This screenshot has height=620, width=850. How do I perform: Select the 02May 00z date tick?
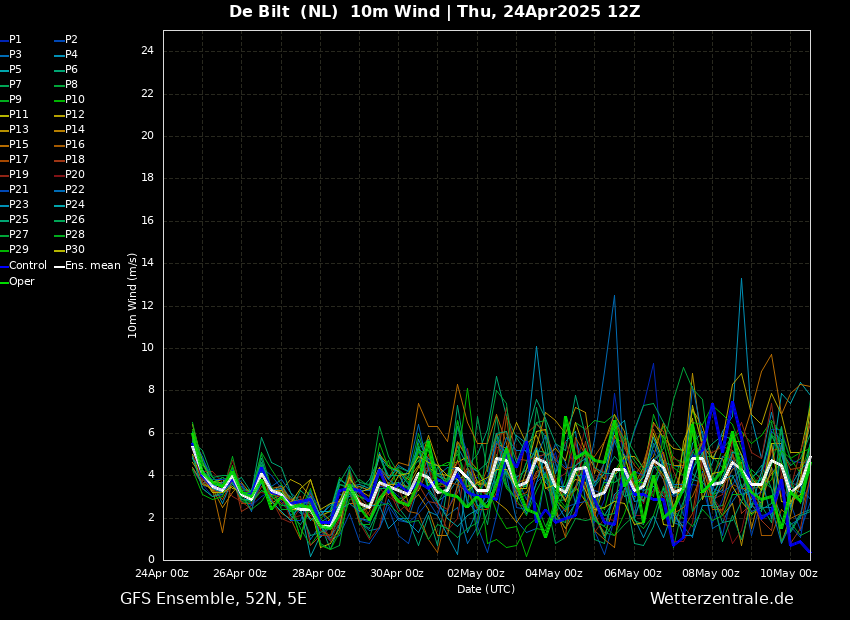click(x=476, y=573)
